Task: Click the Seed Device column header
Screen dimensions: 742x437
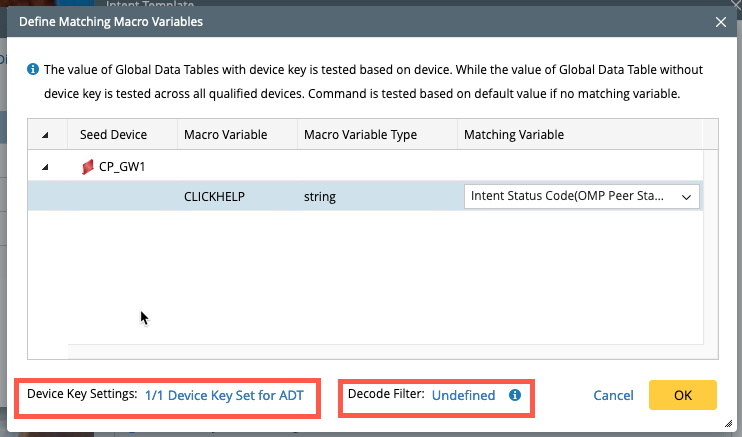Action: 113,135
